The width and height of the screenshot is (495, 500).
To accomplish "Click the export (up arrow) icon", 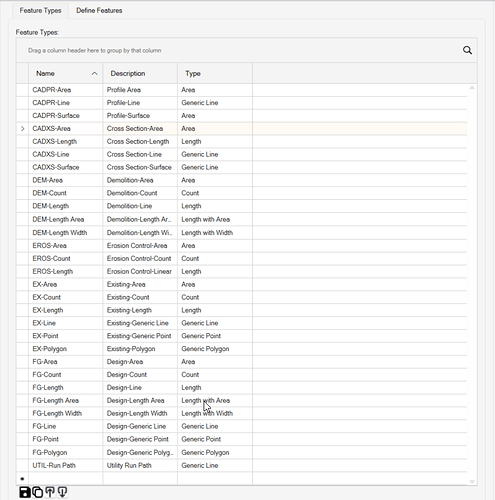I will tap(50, 492).
